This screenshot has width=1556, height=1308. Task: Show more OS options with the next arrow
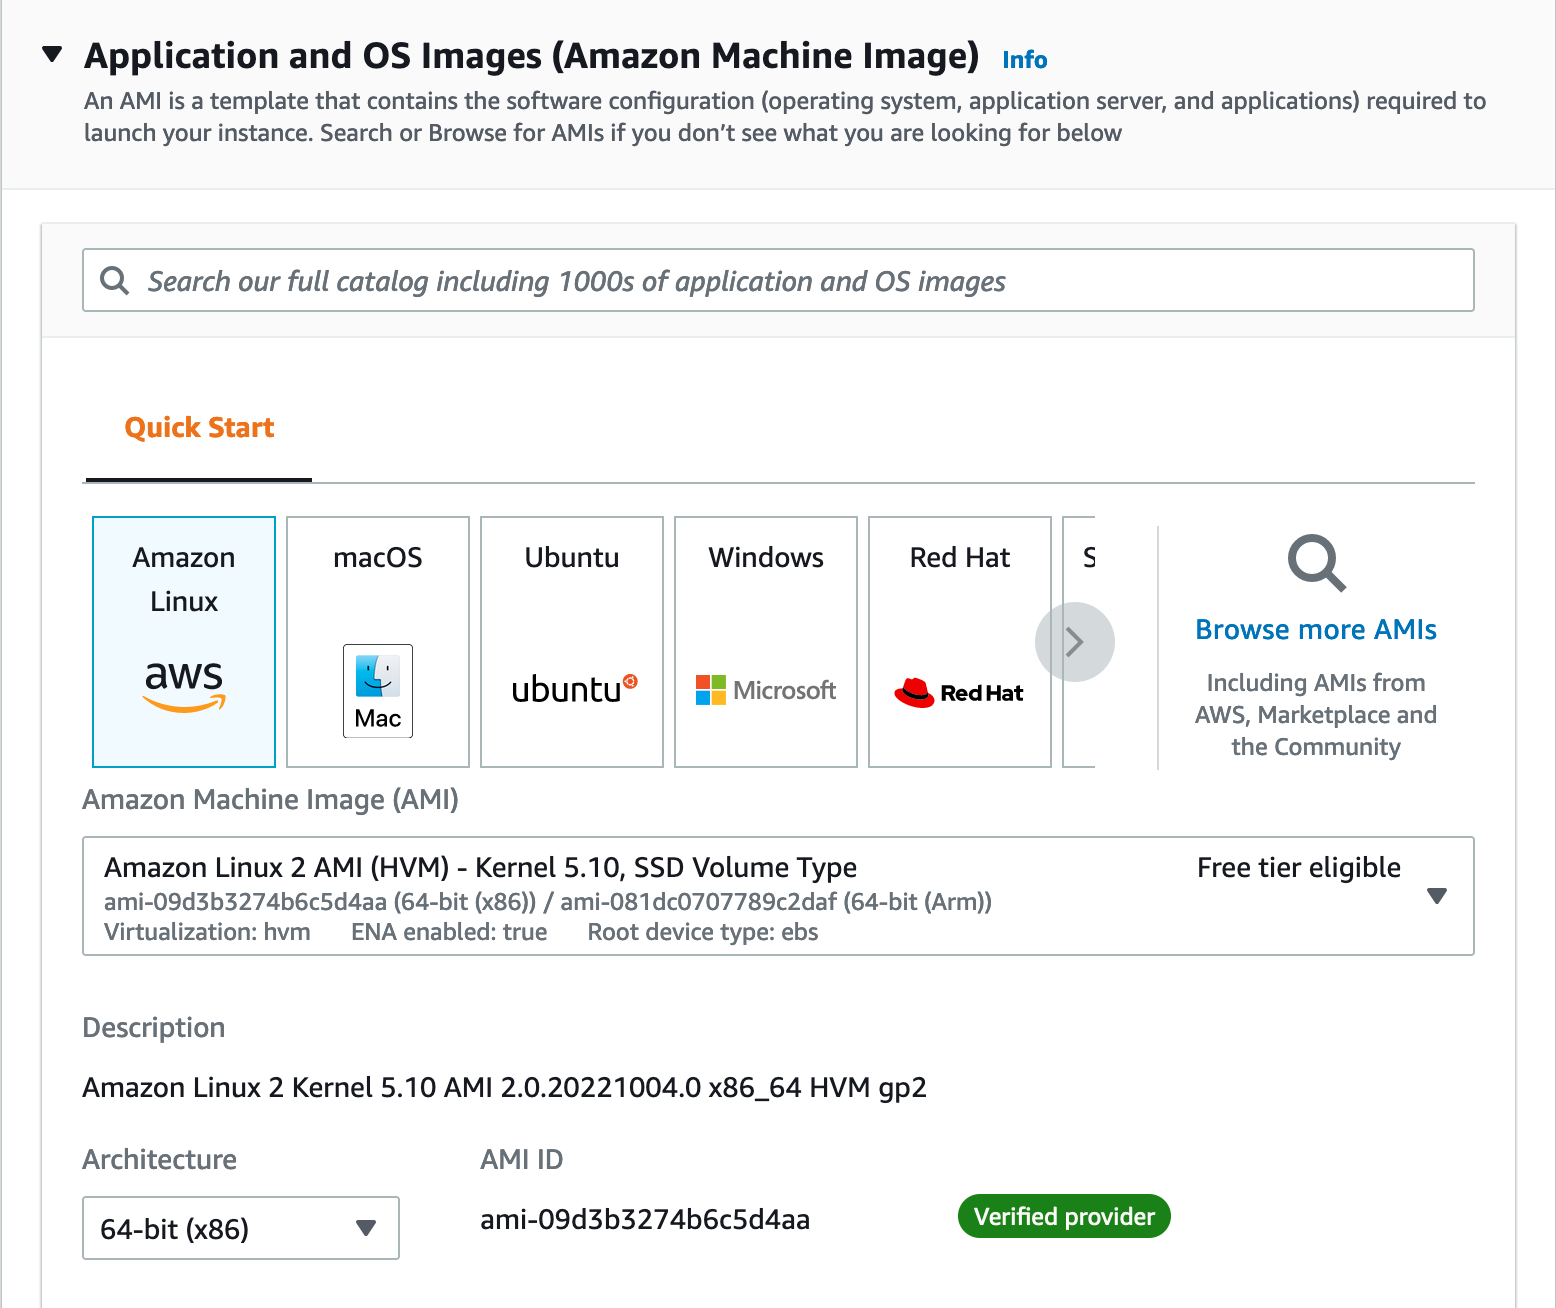pyautogui.click(x=1075, y=642)
